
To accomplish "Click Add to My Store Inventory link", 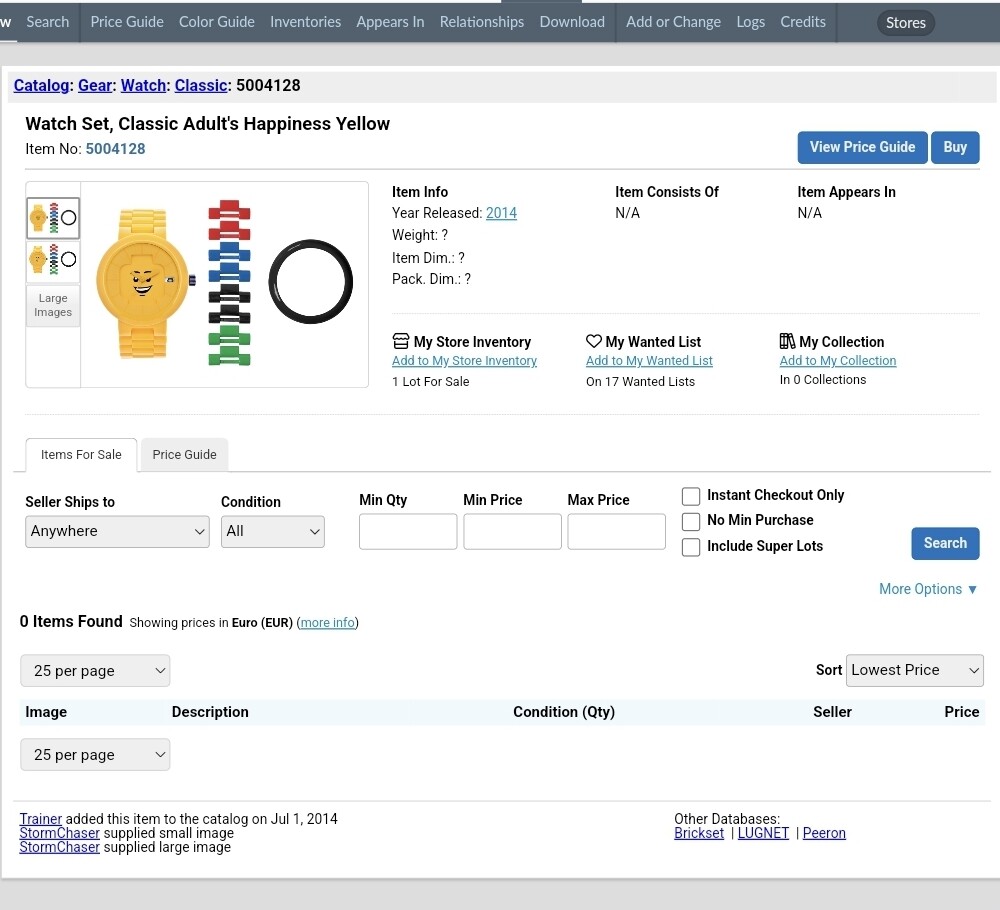I will point(464,360).
